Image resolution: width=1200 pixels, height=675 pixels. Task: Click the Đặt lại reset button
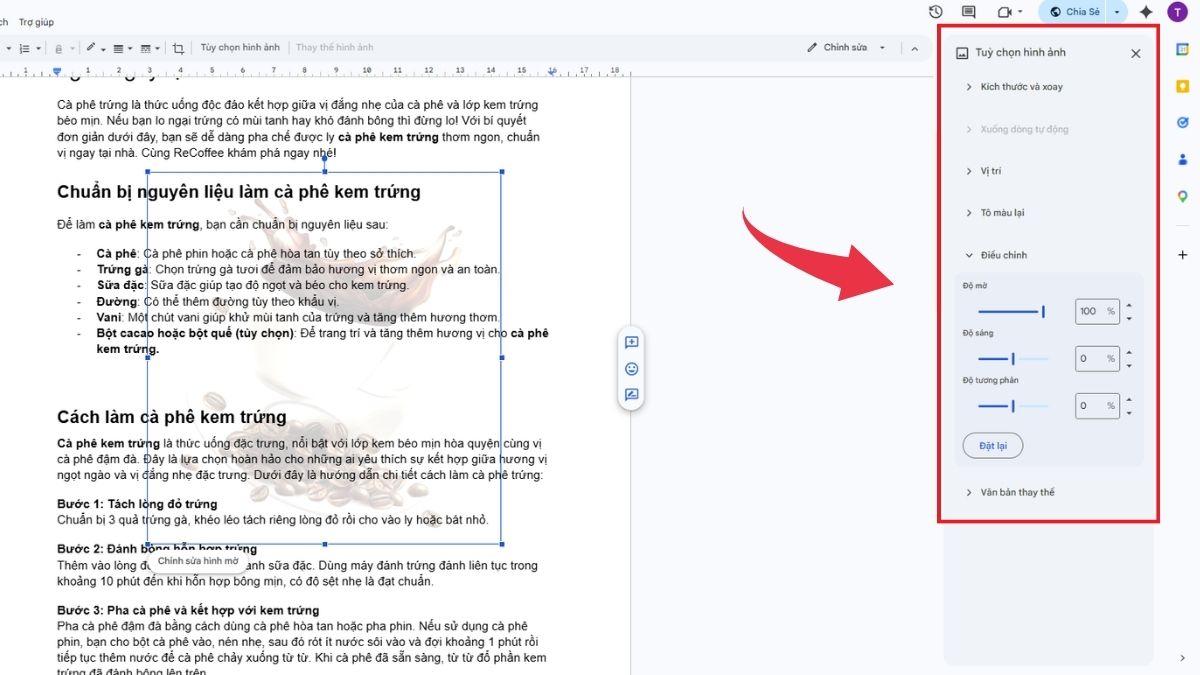click(x=992, y=445)
